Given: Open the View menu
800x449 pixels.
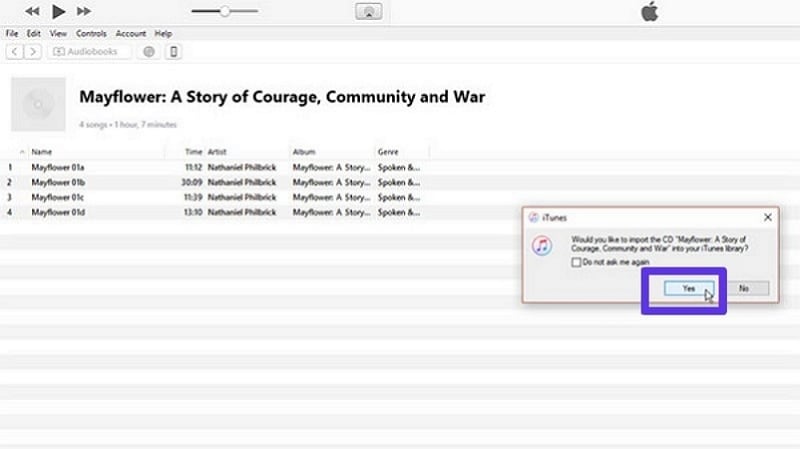Looking at the screenshot, I should [x=58, y=34].
